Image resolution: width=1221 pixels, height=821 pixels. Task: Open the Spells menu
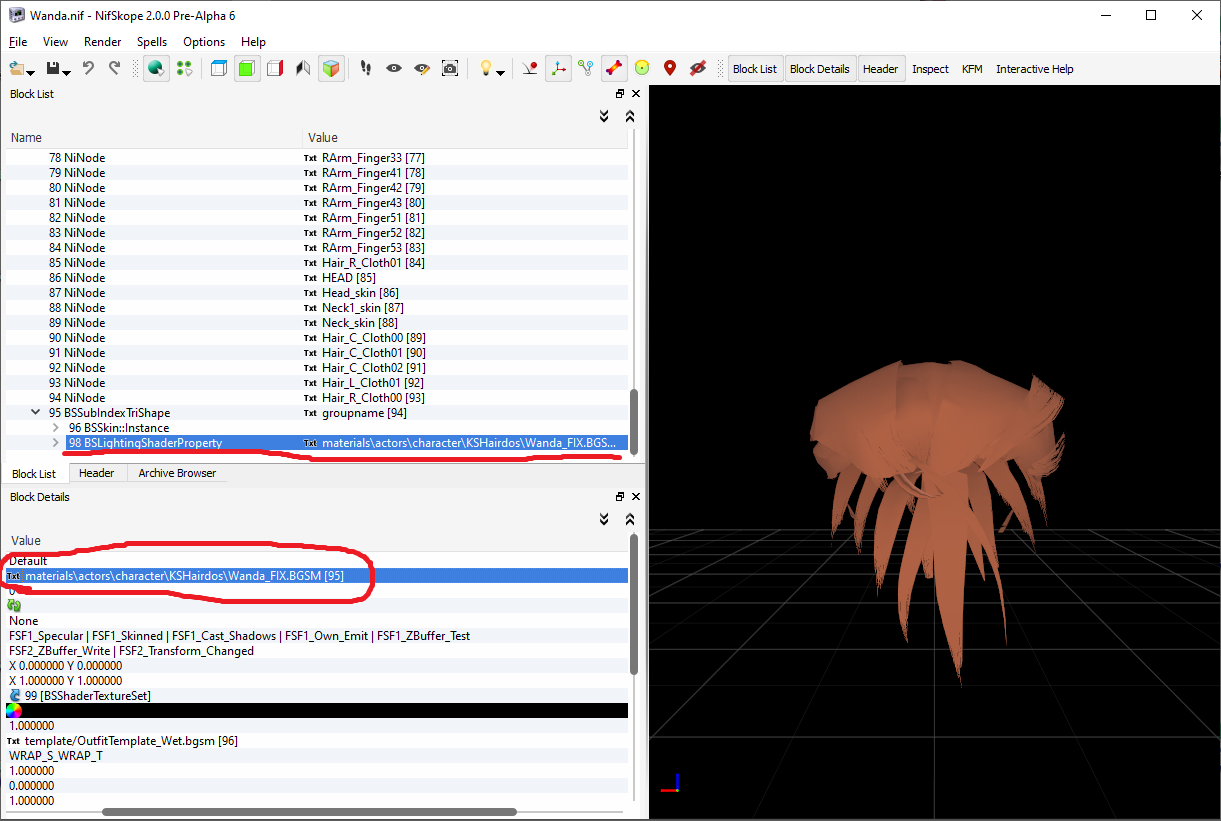[152, 42]
